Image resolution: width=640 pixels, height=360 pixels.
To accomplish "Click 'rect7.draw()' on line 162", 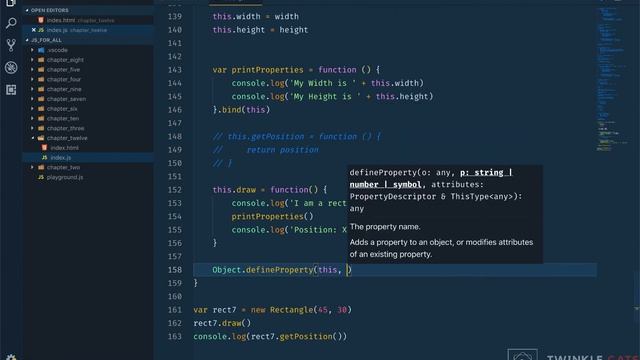I will (x=222, y=323).
